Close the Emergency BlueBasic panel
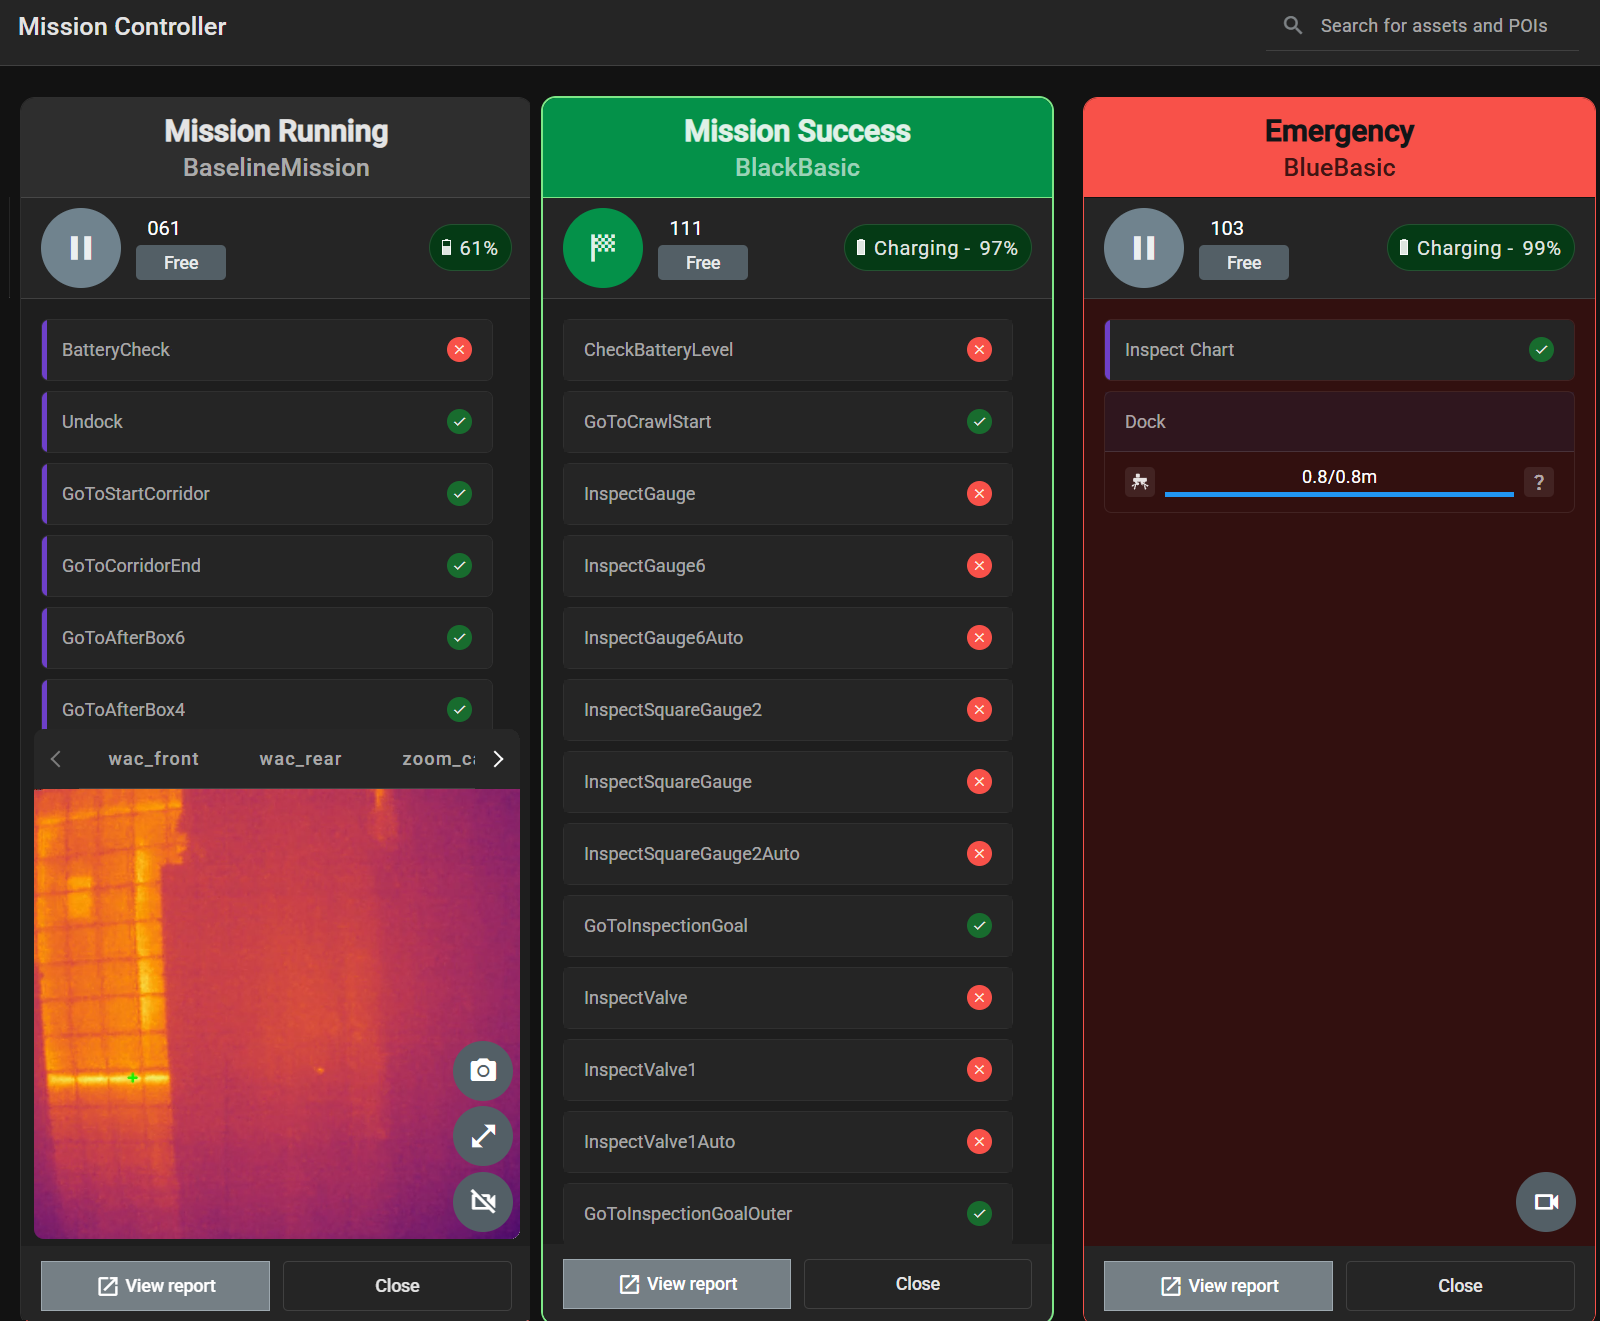The width and height of the screenshot is (1600, 1321). coord(1459,1286)
